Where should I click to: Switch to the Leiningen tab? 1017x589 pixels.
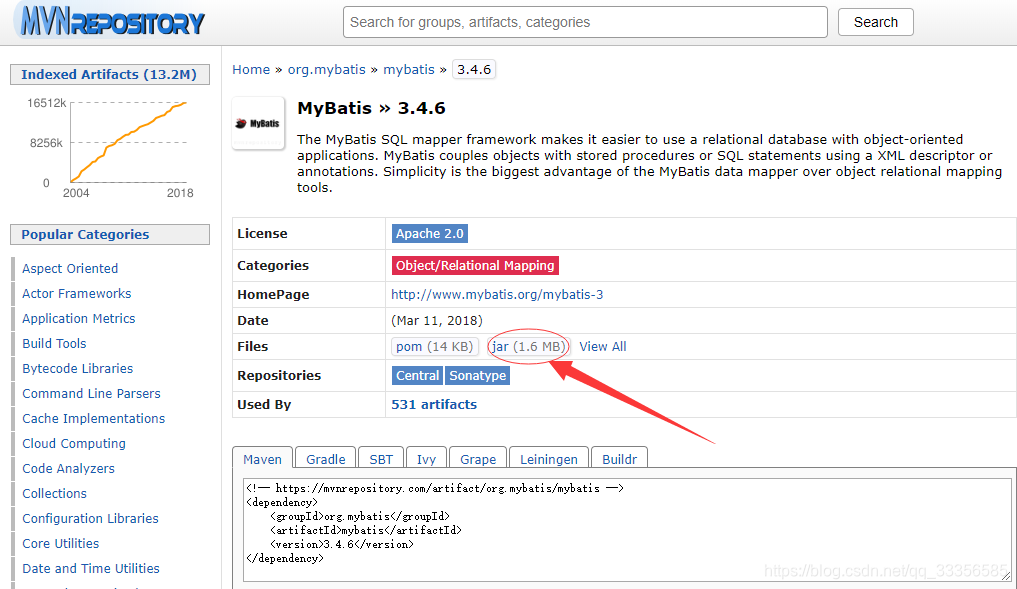549,459
